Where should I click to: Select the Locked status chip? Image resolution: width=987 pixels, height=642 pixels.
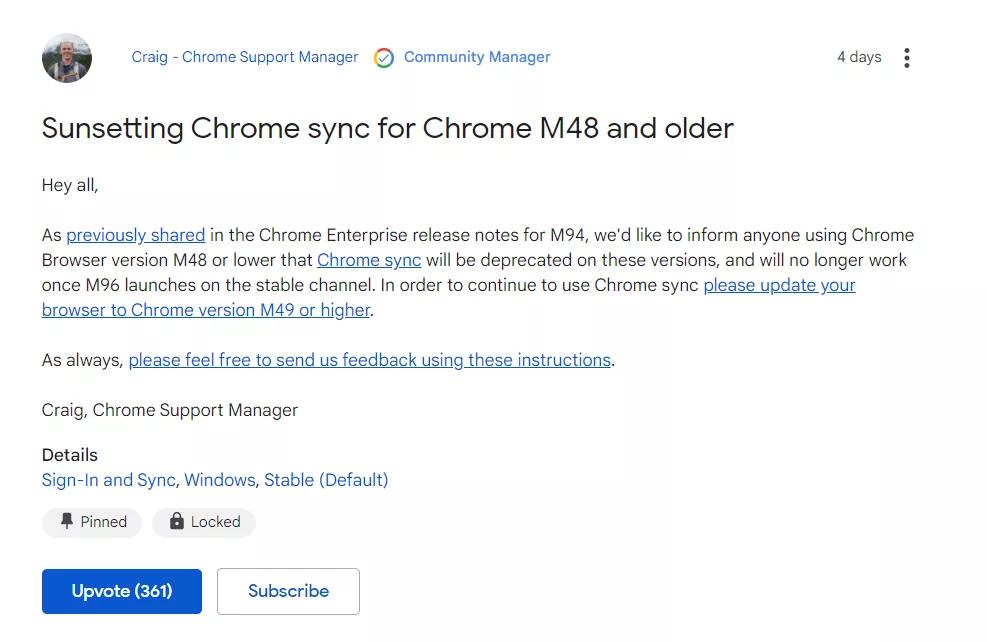204,521
